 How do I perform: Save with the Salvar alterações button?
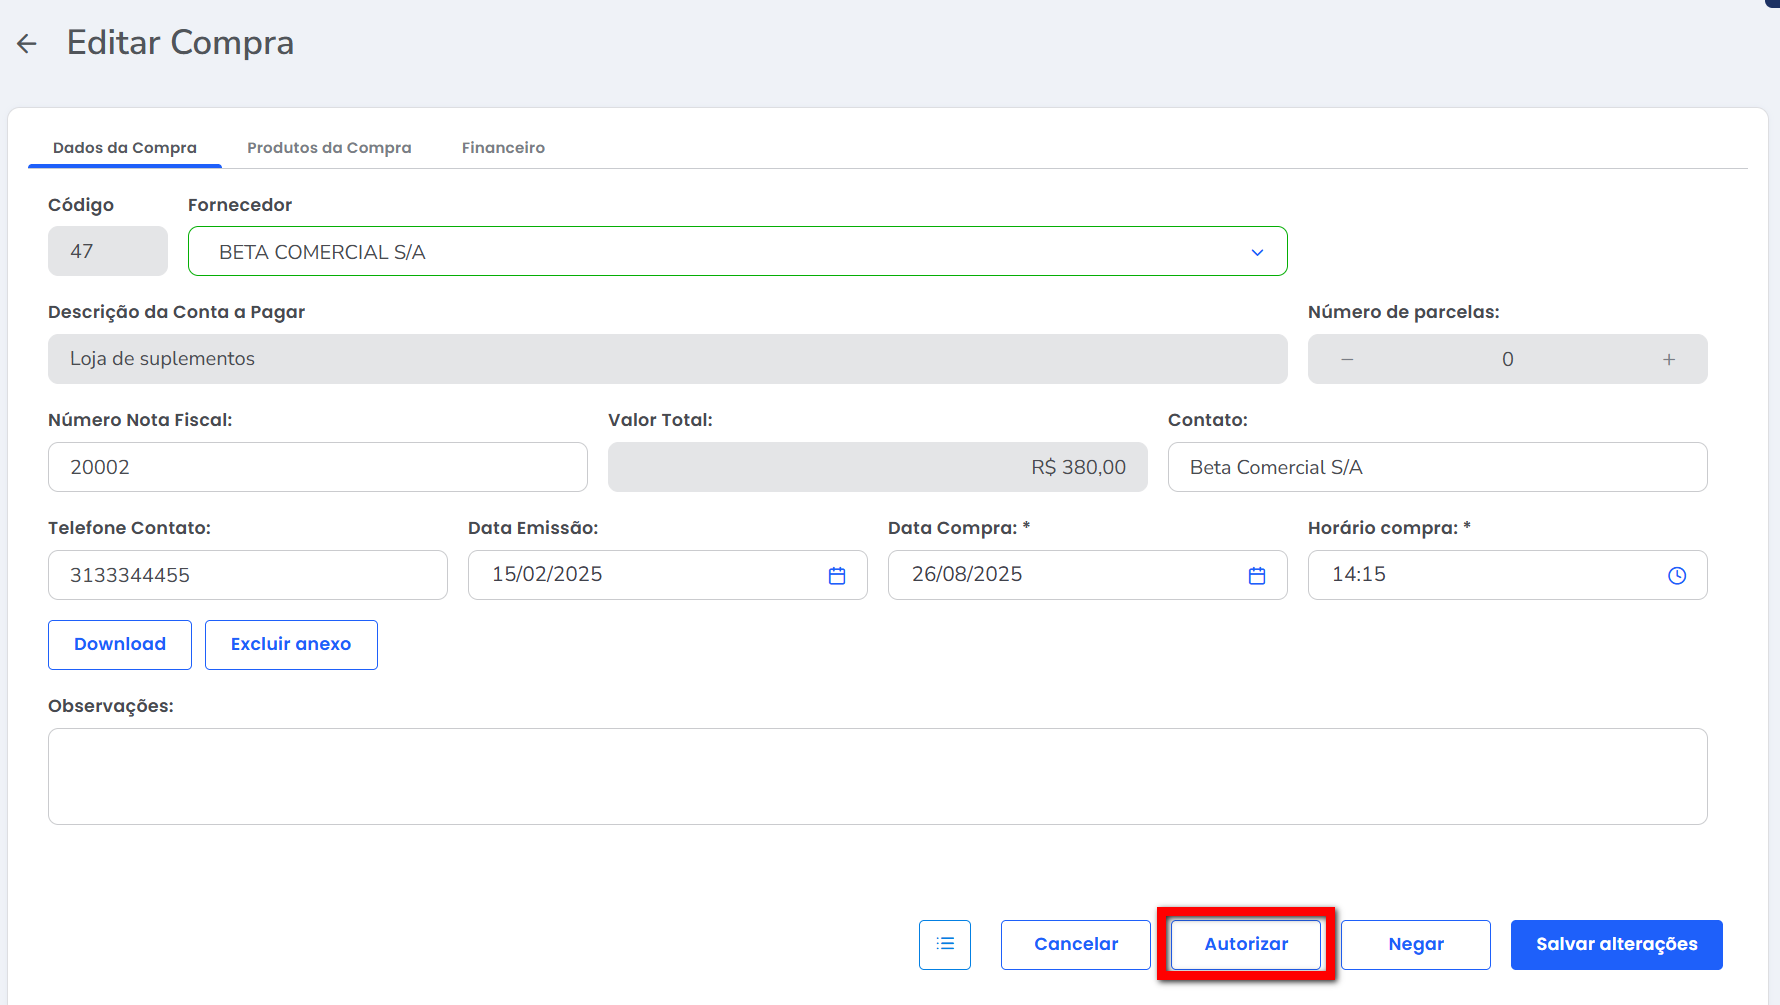click(1616, 944)
